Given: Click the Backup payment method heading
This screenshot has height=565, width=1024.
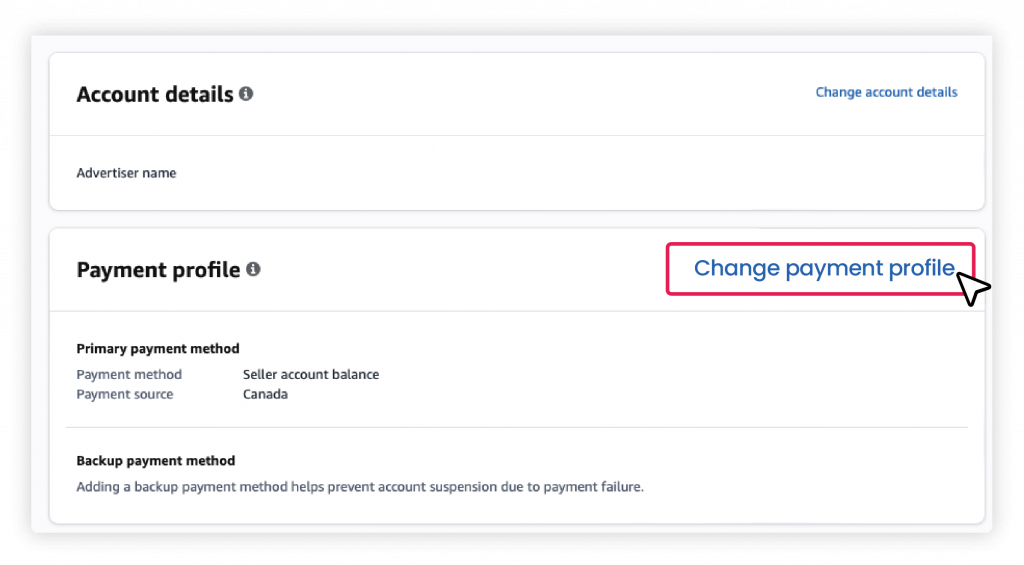Looking at the screenshot, I should (155, 460).
